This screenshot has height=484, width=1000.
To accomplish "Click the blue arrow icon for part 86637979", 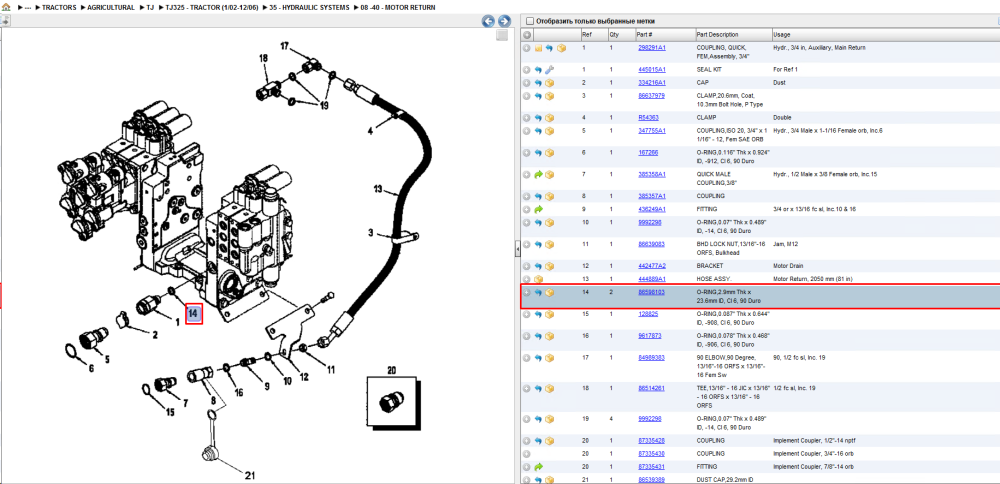I will [538, 96].
